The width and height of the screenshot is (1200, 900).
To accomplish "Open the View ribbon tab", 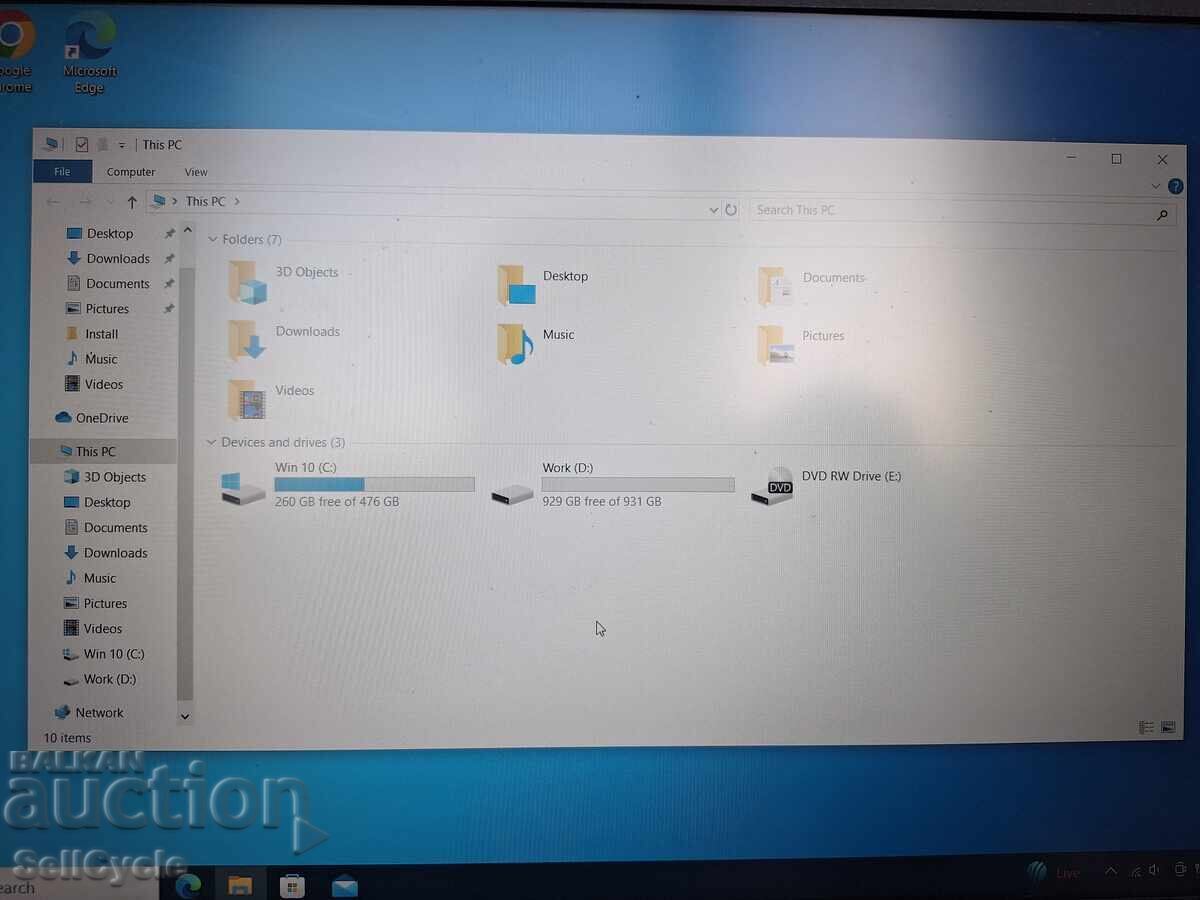I will [x=196, y=172].
